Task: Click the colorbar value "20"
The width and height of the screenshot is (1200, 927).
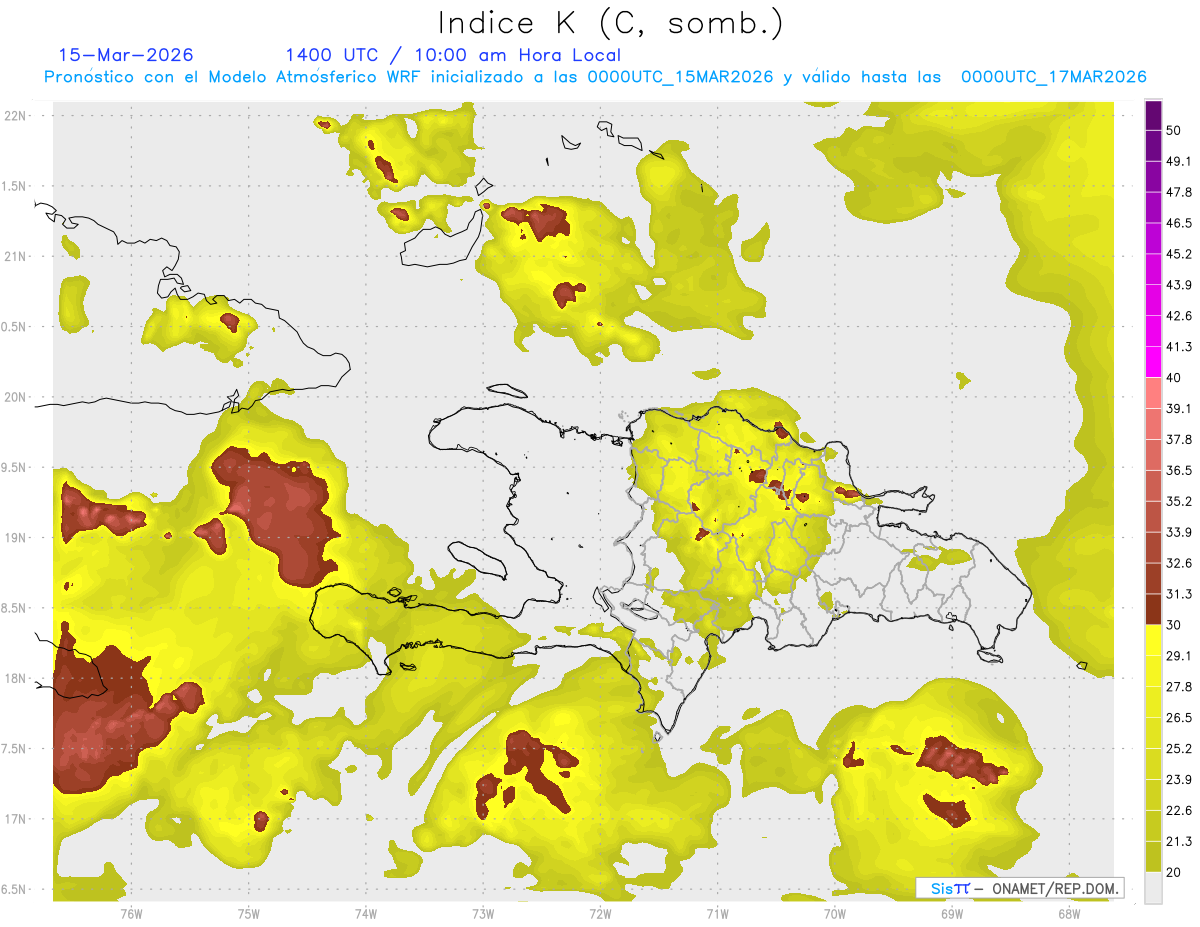Action: (1174, 873)
